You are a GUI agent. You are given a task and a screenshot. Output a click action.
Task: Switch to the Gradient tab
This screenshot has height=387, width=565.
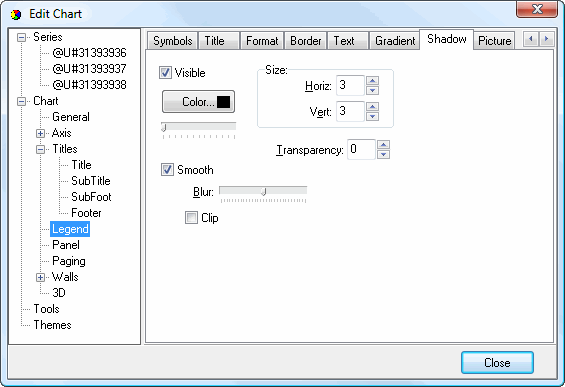point(395,41)
